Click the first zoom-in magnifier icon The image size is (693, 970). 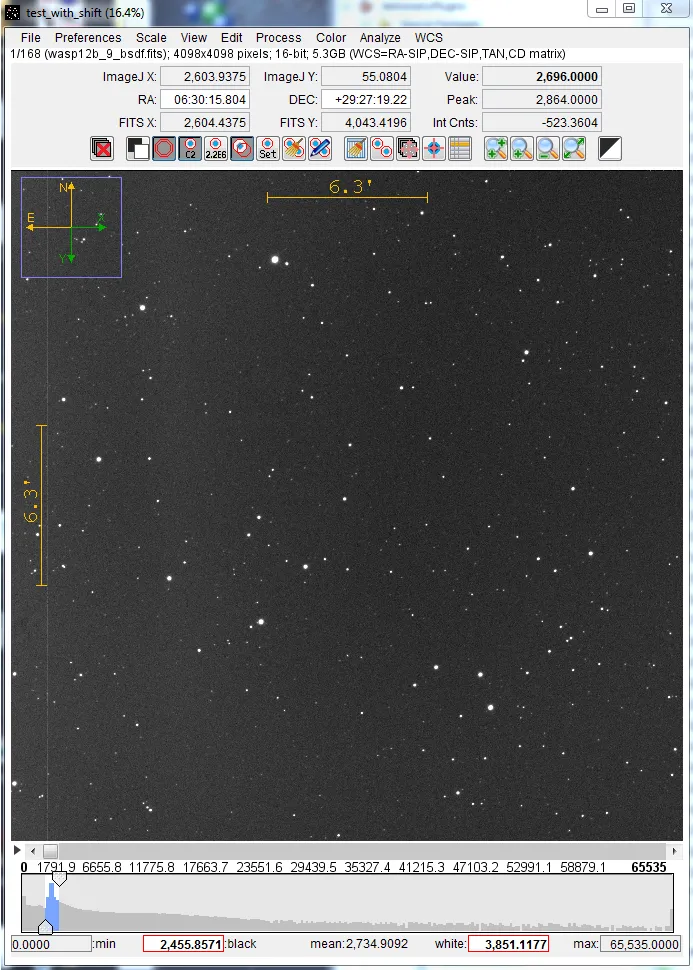coord(496,149)
